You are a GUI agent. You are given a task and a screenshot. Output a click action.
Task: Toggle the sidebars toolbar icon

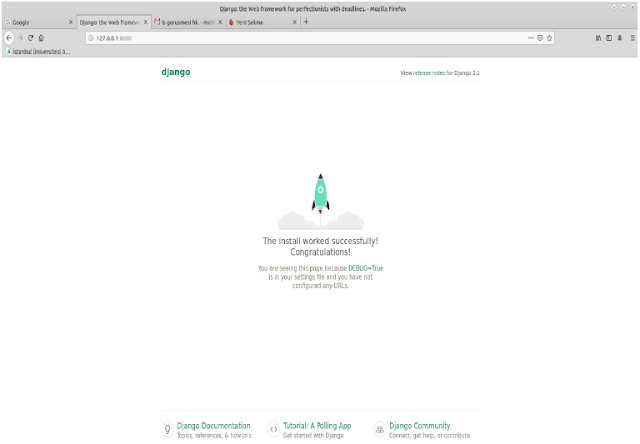click(609, 38)
